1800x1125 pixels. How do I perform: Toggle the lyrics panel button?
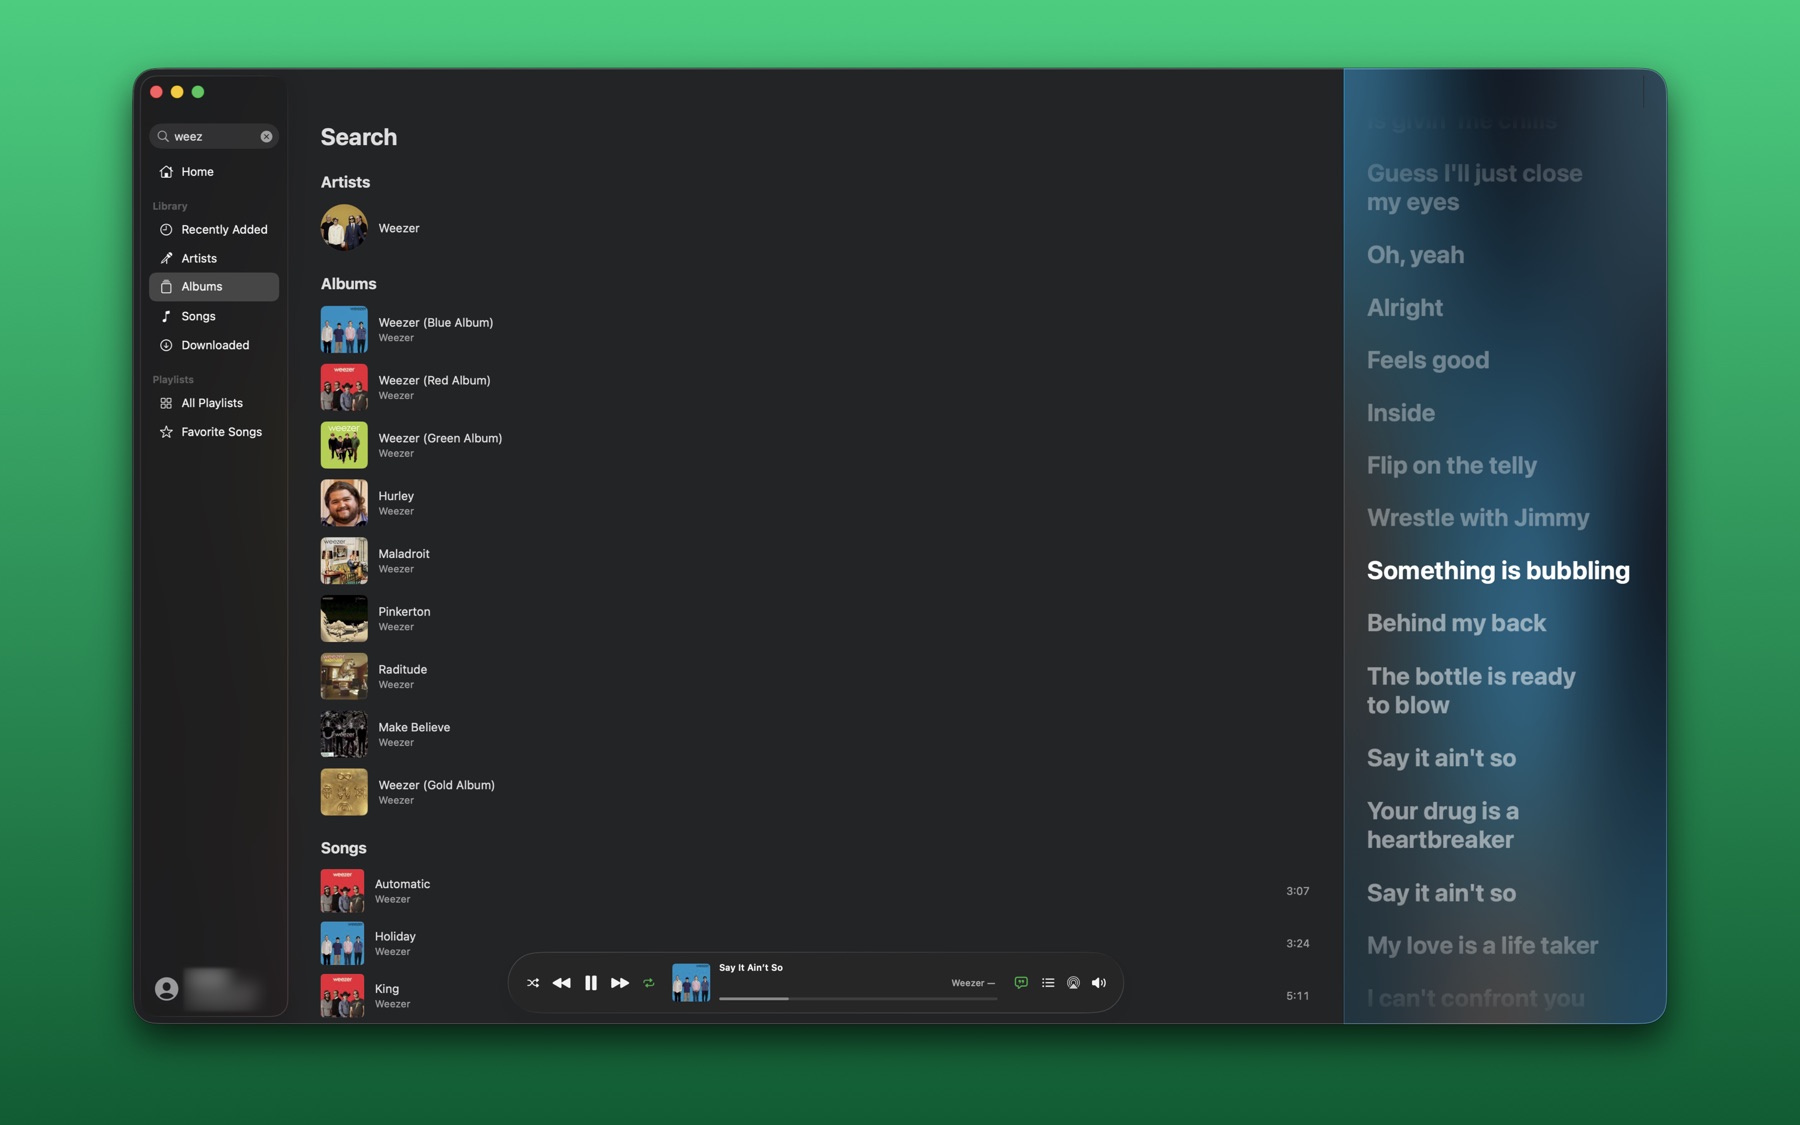(1021, 983)
